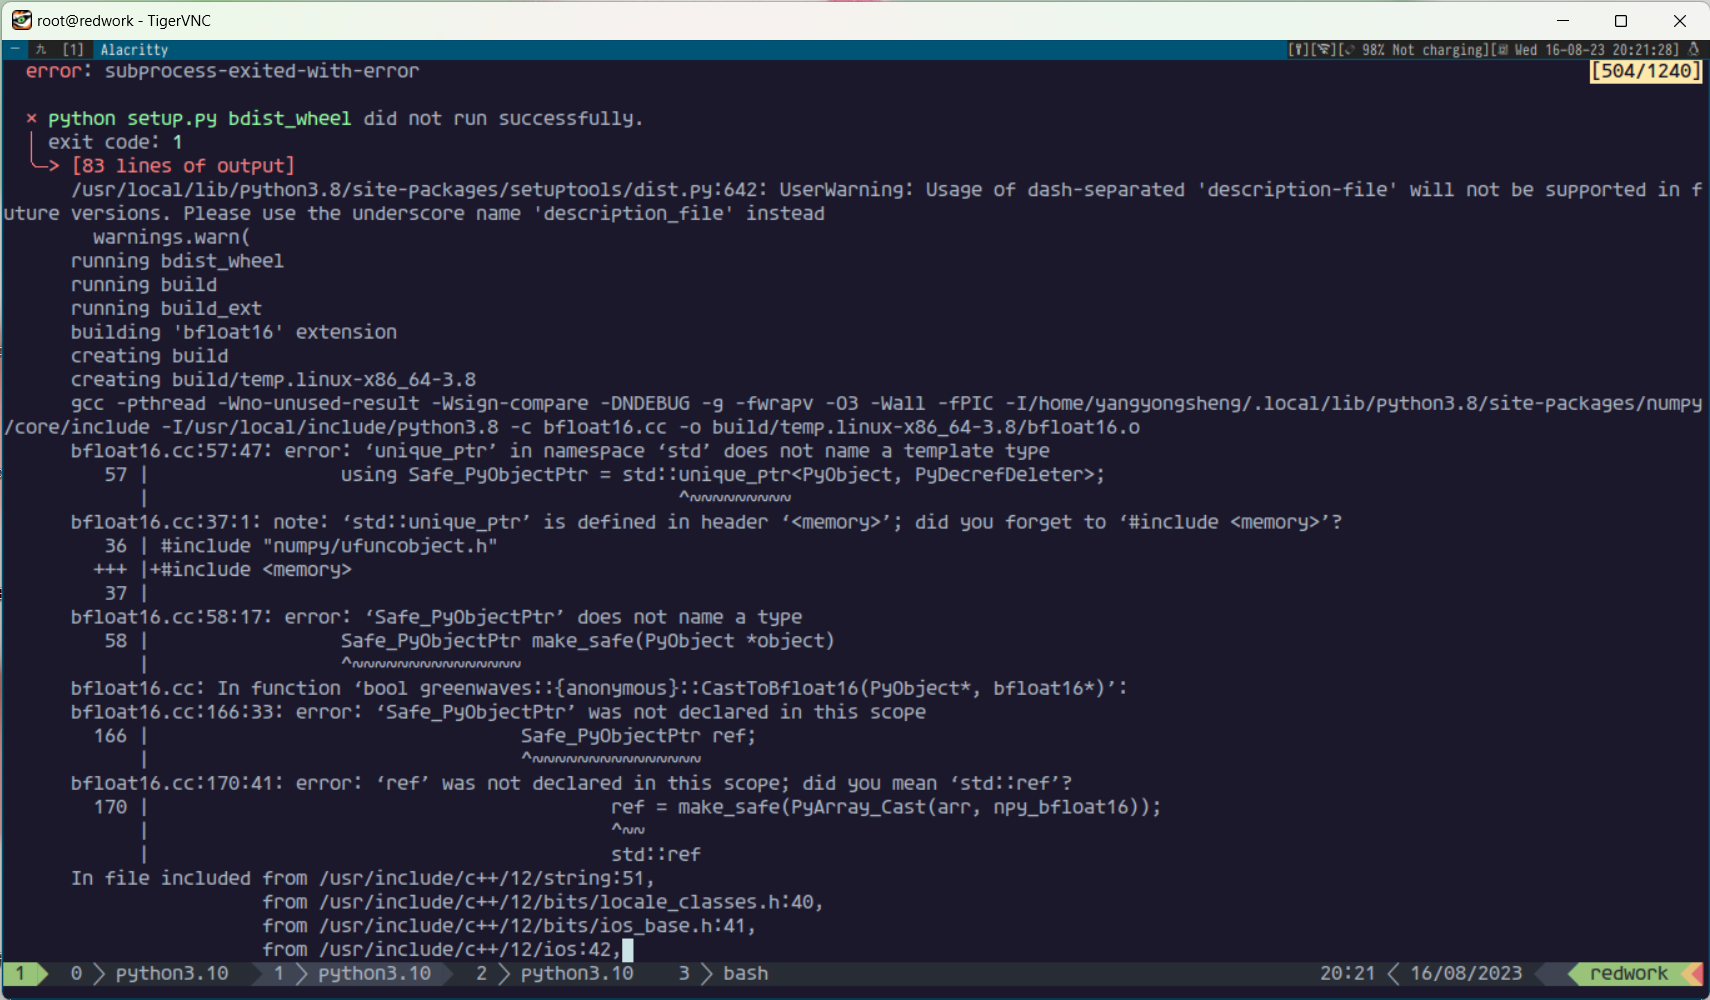Click the 20:21 clock in tmux status bar
This screenshot has height=1000, width=1710.
[x=1347, y=973]
